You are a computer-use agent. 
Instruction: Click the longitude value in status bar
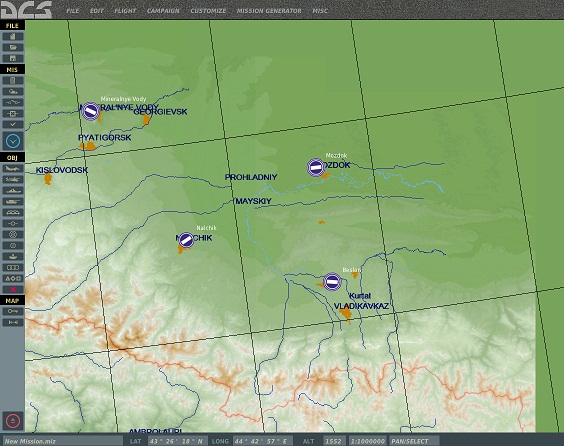point(263,441)
